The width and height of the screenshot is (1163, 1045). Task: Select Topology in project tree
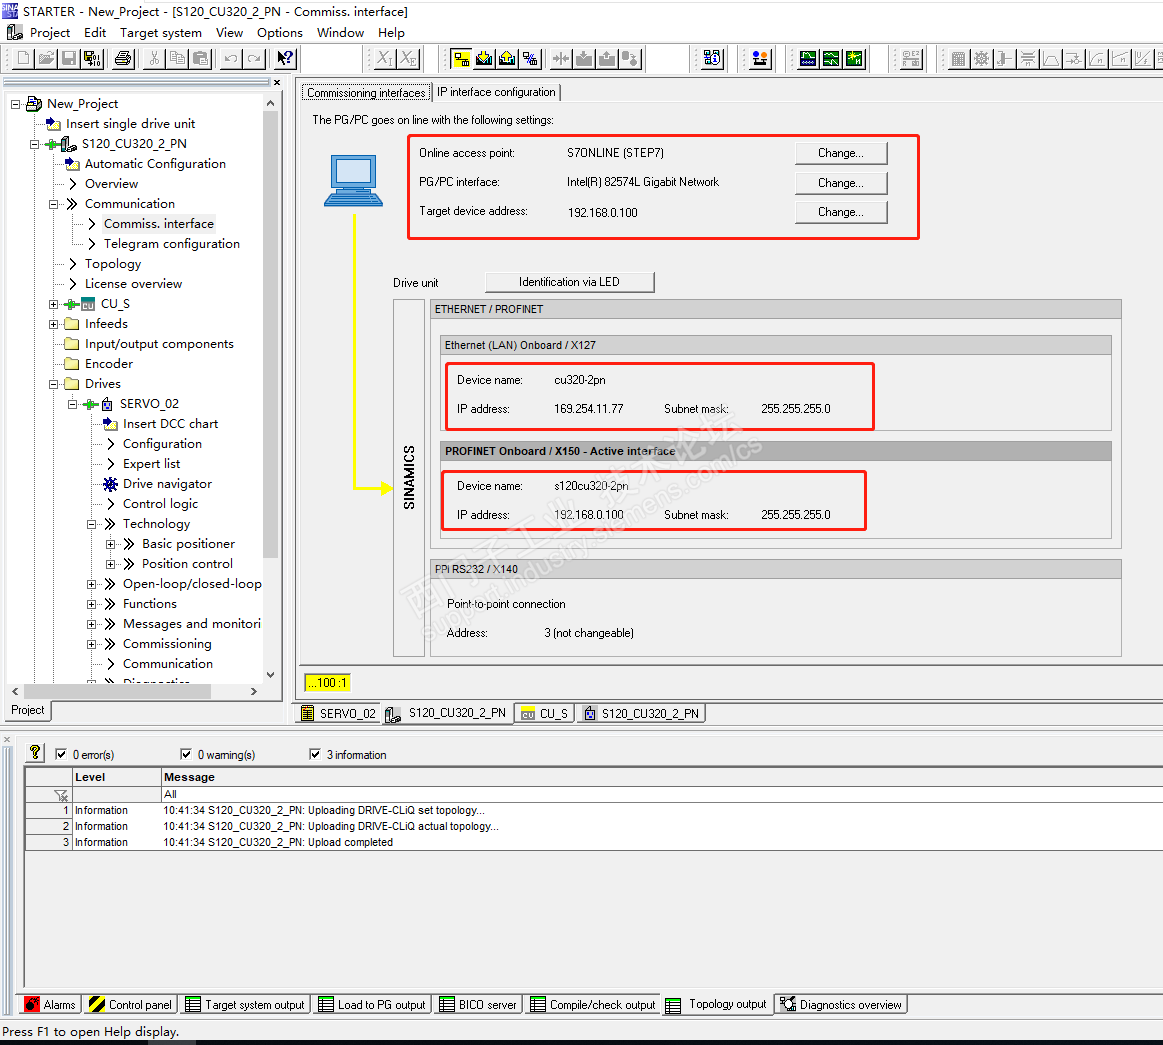coord(113,264)
